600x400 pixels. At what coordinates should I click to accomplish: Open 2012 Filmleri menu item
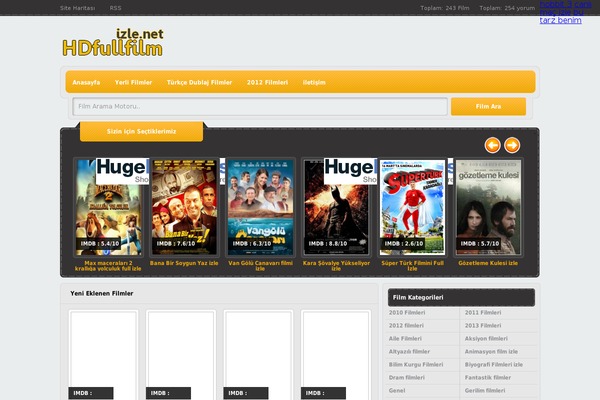(x=267, y=82)
